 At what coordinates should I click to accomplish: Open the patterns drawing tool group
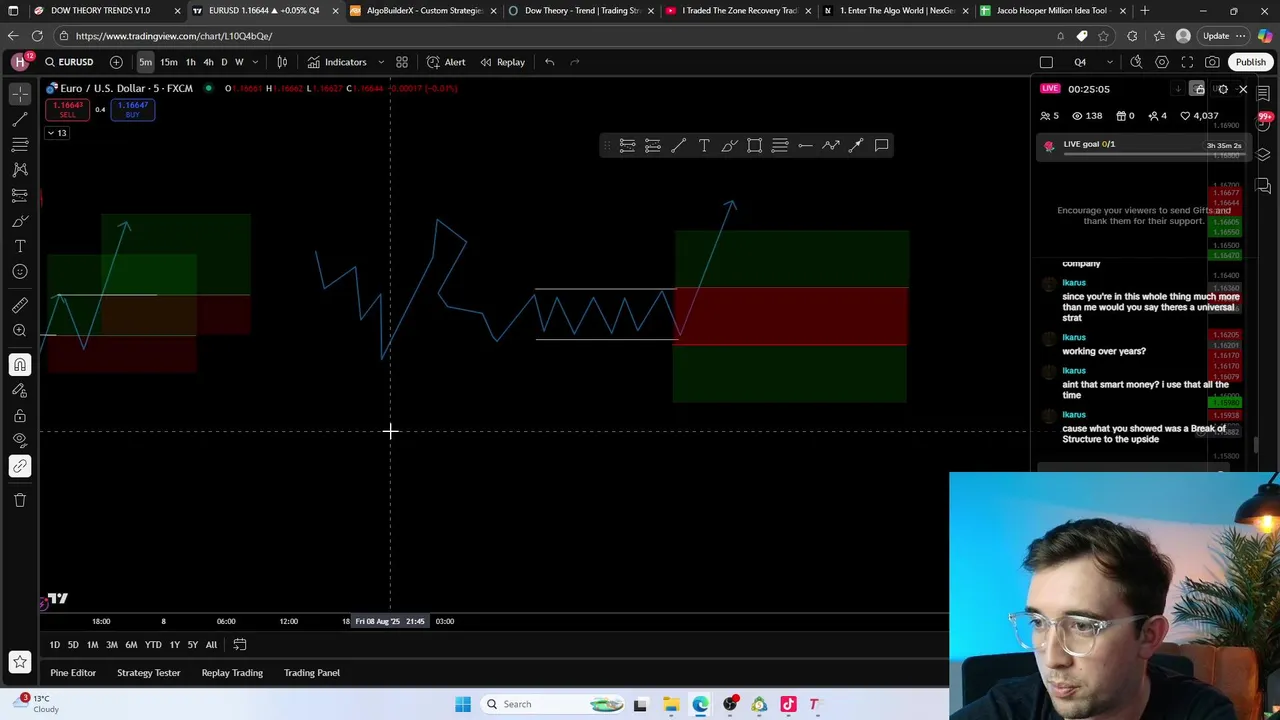click(20, 170)
